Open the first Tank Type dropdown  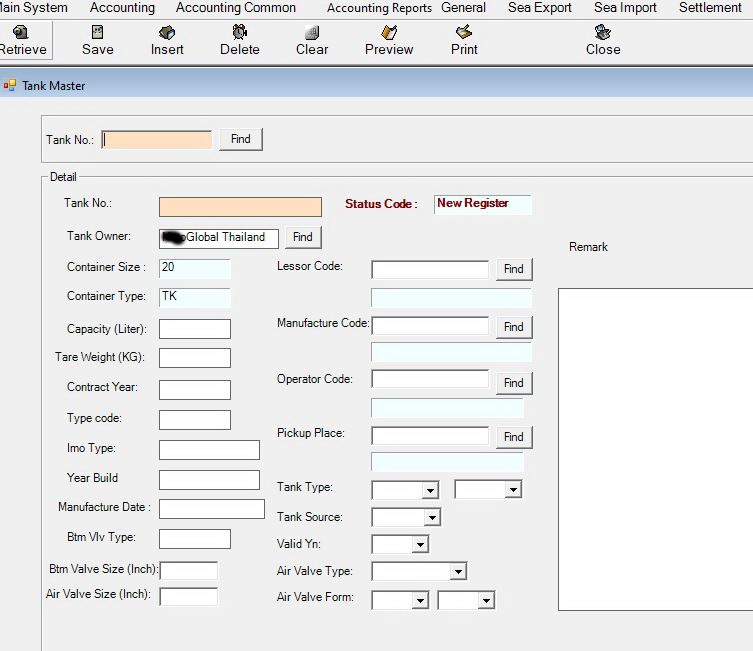[430, 490]
